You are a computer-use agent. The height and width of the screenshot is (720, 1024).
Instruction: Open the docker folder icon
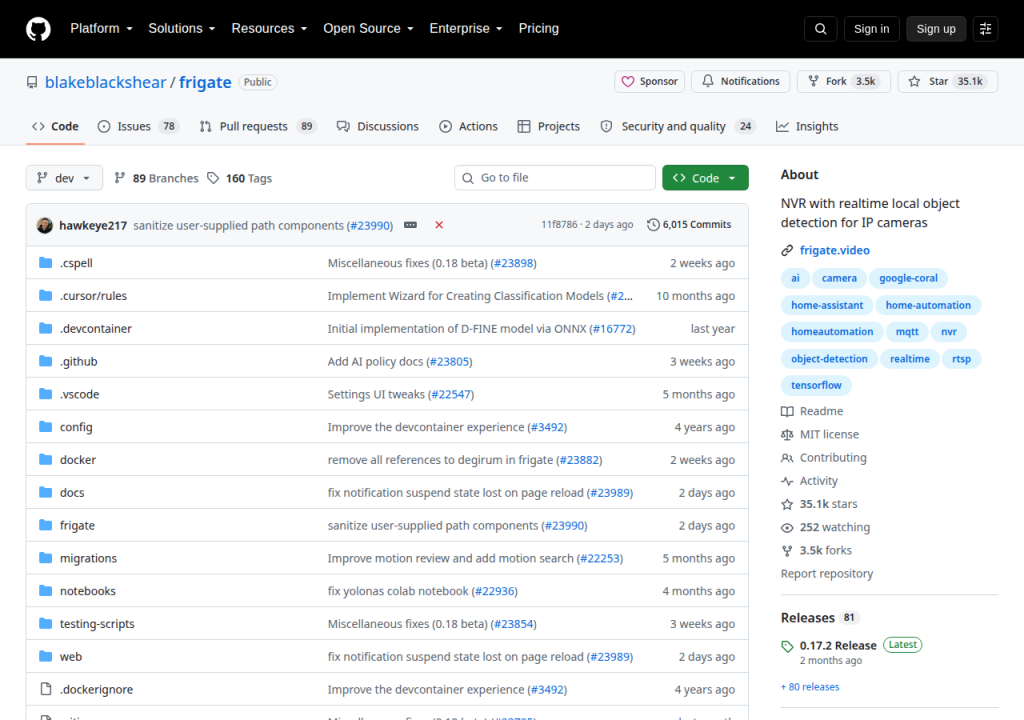coord(45,459)
